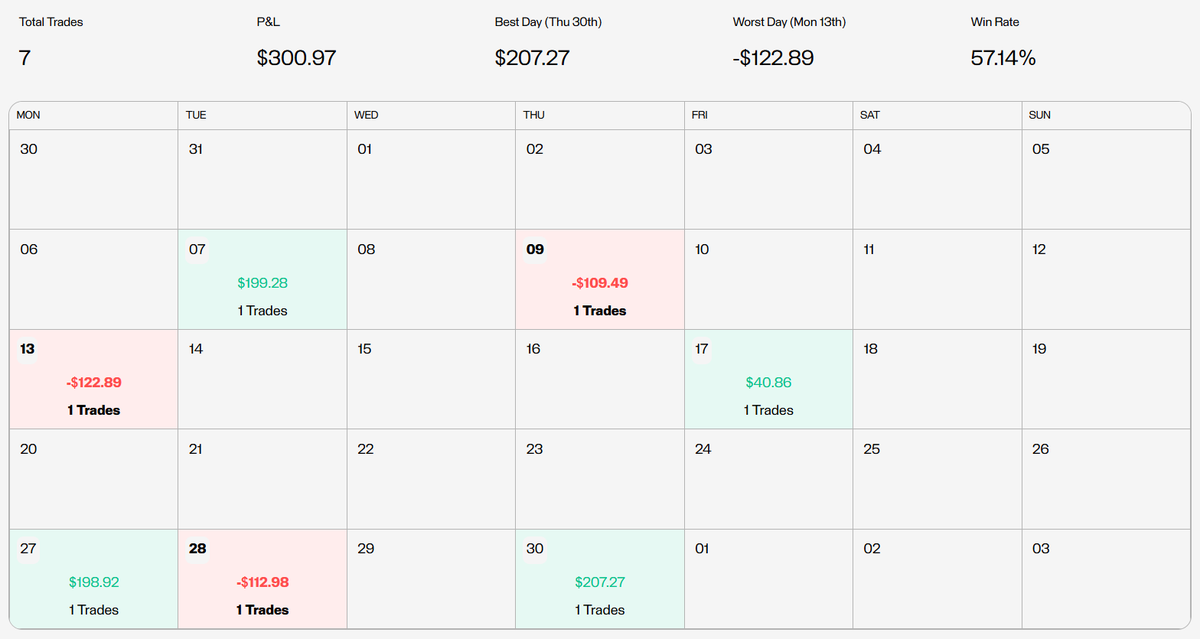The height and width of the screenshot is (639, 1200).
Task: Select Friday 17 cell showing $40.86
Action: (768, 379)
